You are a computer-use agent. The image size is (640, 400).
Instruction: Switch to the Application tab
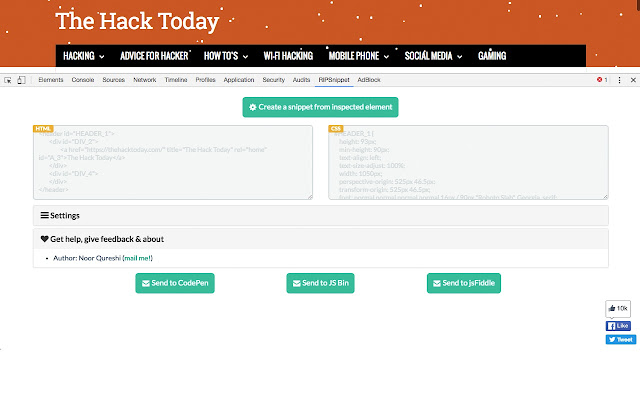pyautogui.click(x=239, y=80)
